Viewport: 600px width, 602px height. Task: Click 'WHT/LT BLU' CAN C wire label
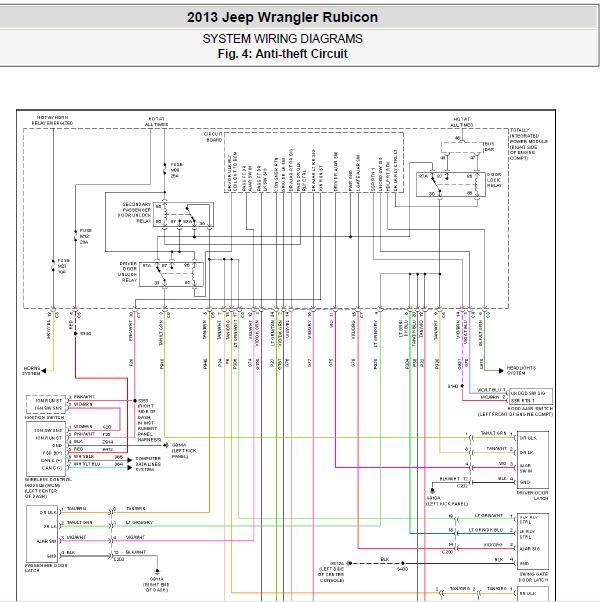click(x=87, y=464)
